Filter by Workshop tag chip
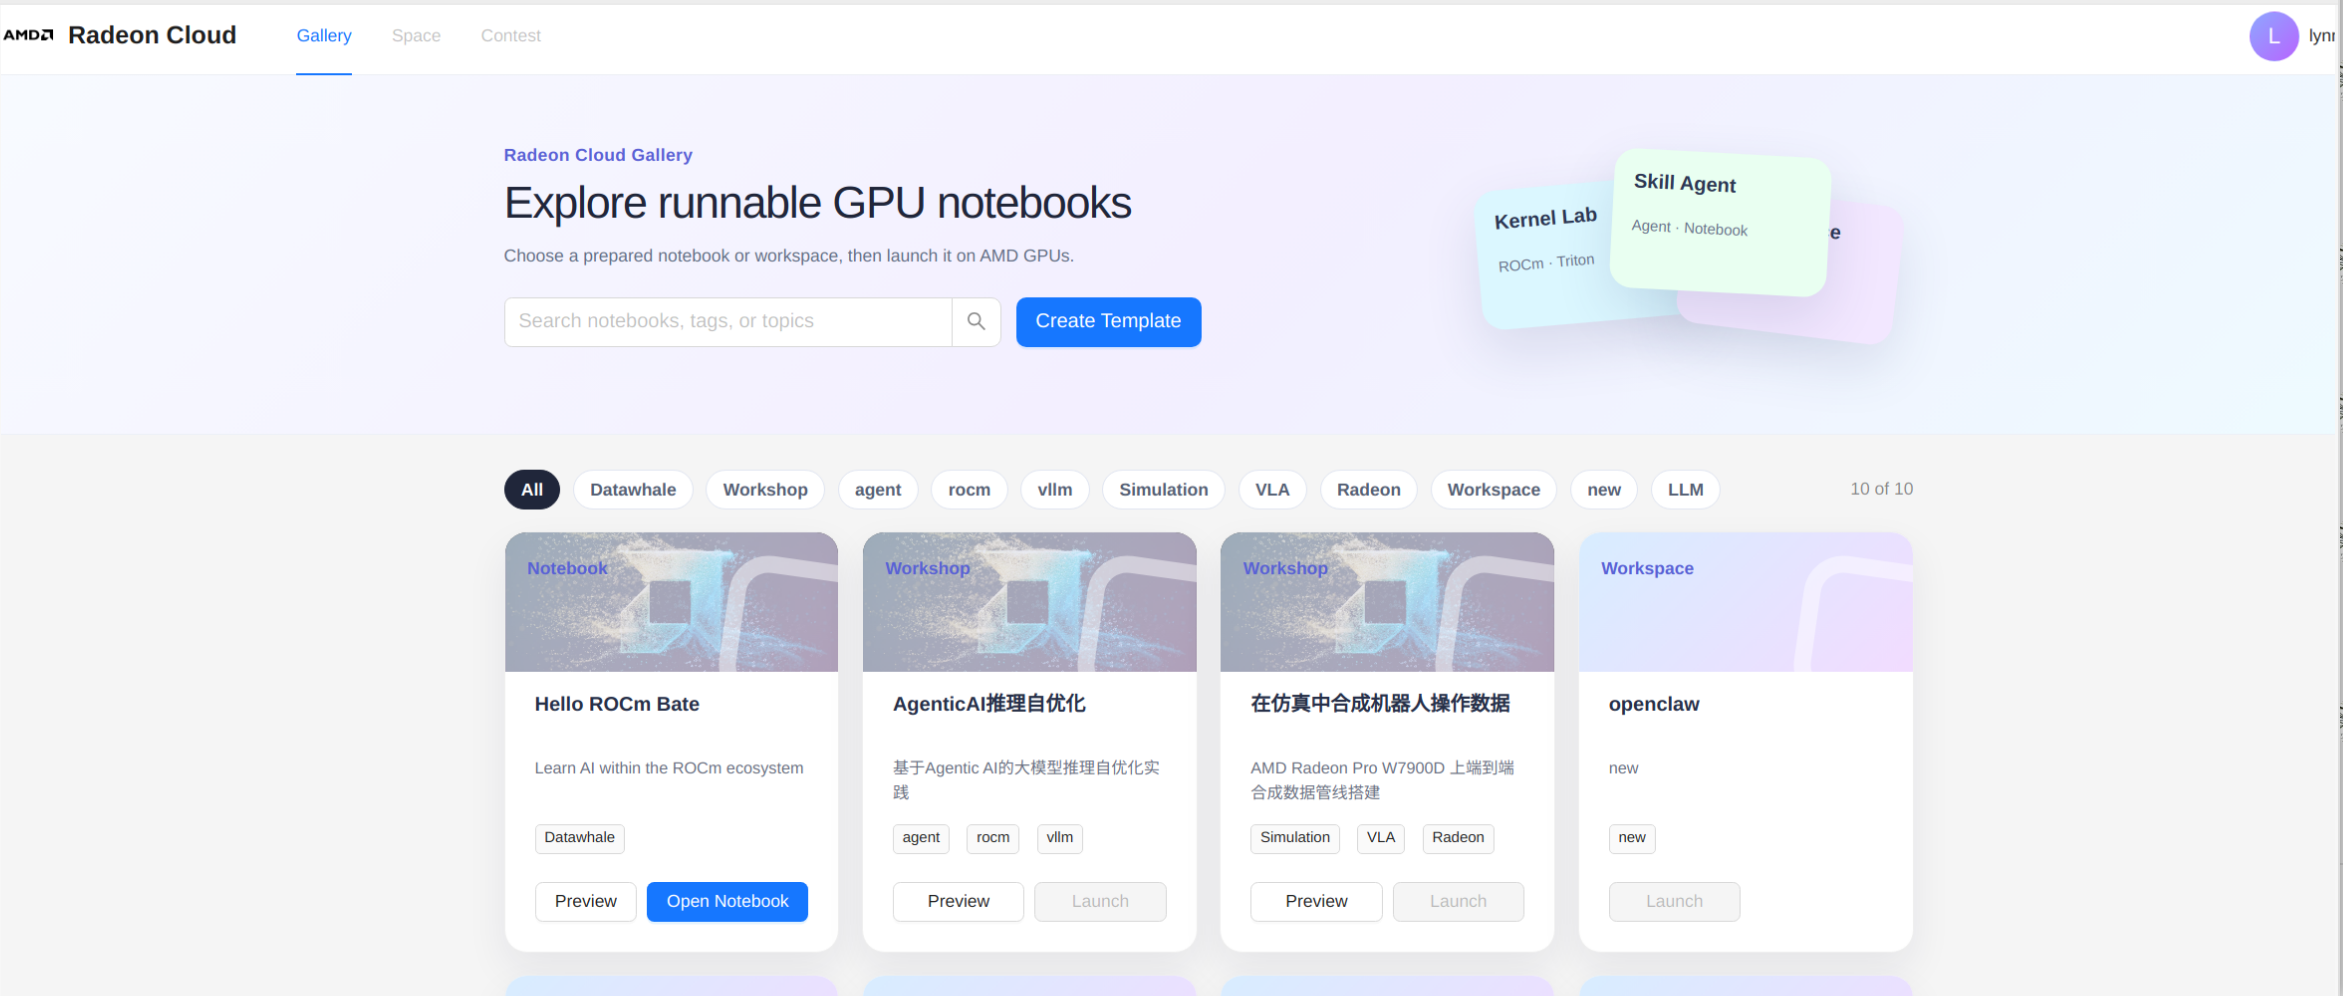 [x=765, y=489]
